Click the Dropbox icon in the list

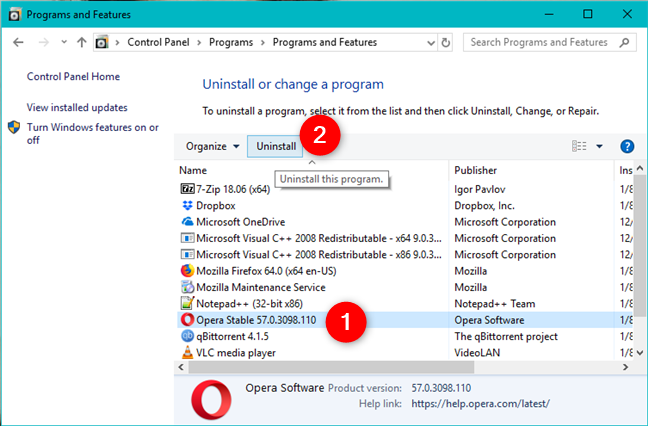tap(187, 205)
